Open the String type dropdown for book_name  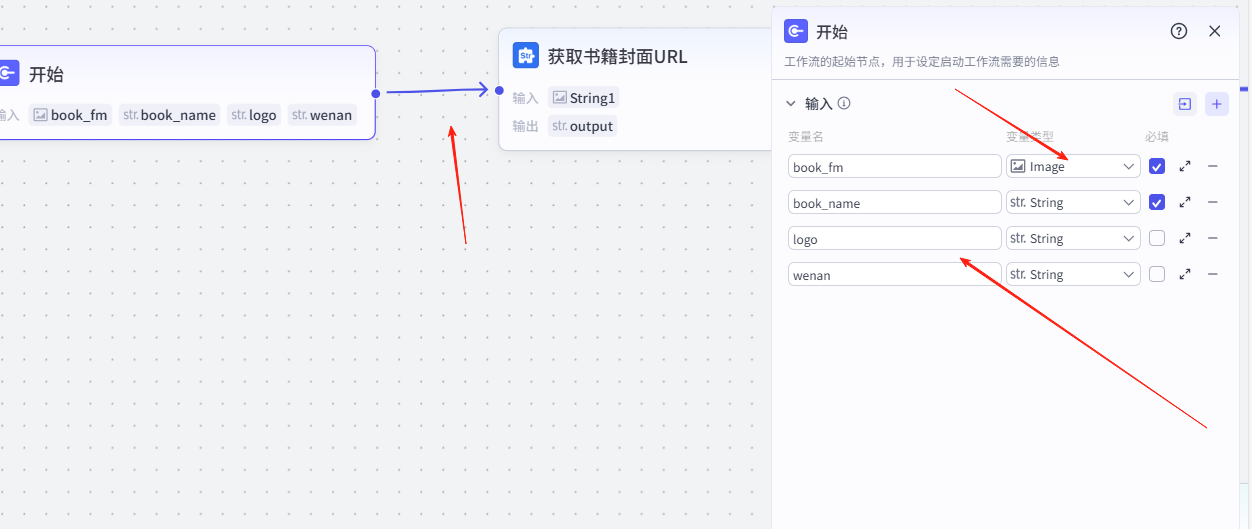point(1073,203)
